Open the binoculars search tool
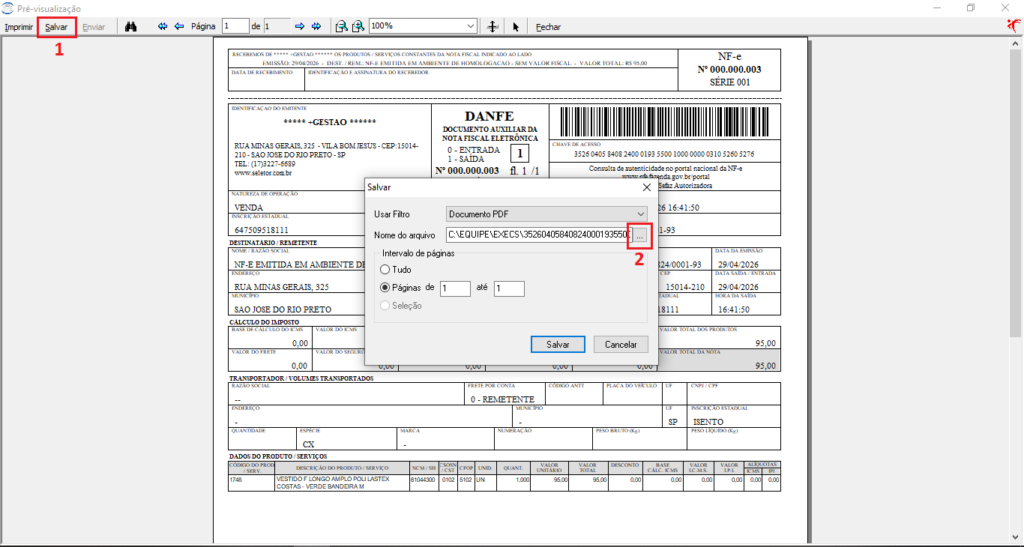The image size is (1024, 547). [131, 27]
